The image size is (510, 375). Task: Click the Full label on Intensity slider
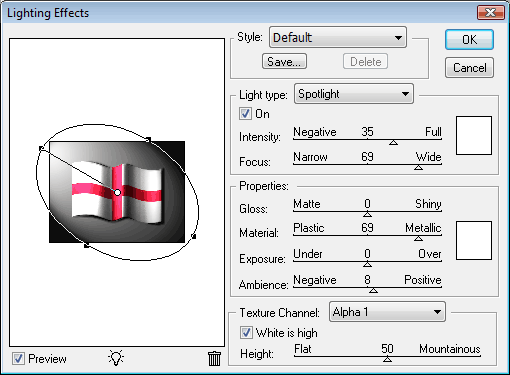pyautogui.click(x=433, y=132)
